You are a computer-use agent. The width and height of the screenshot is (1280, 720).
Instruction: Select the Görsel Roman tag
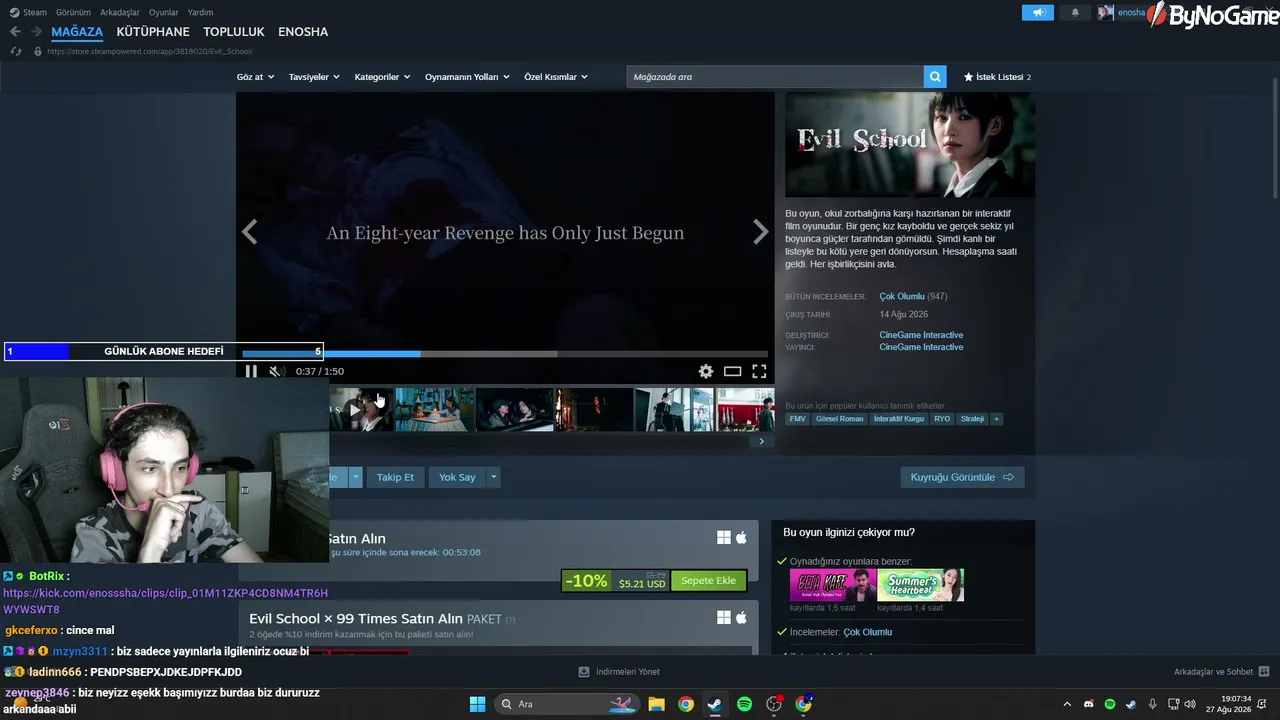click(x=839, y=419)
